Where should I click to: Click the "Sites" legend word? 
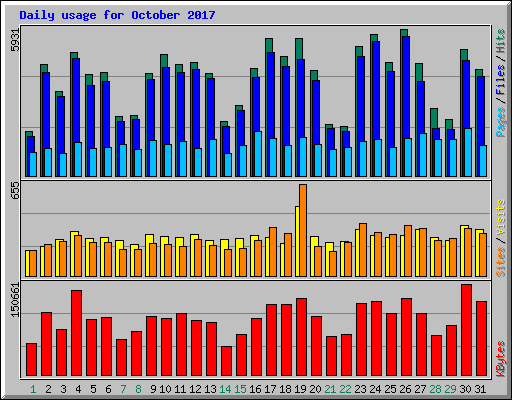click(500, 262)
